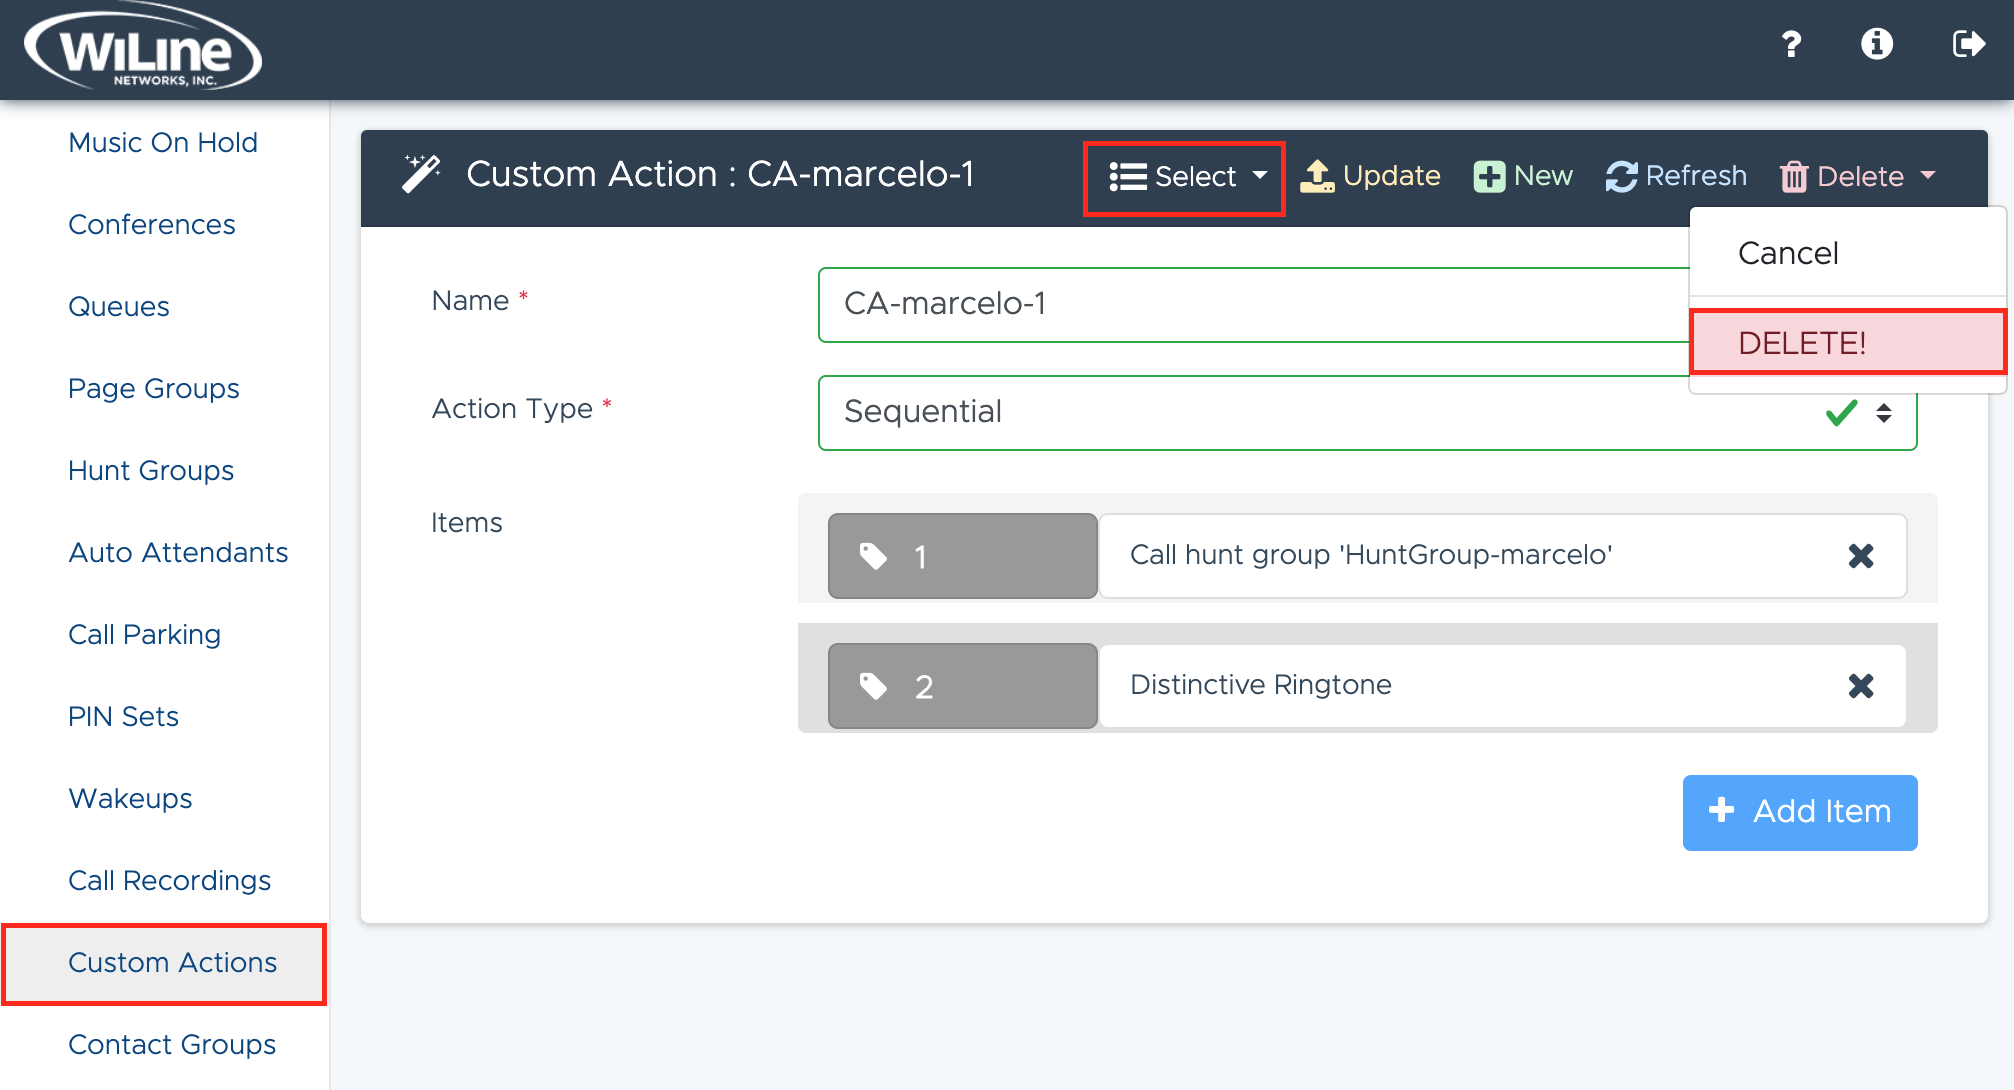Screen dimensions: 2014x1090
Task: Click the tag icon on item 1
Action: [x=873, y=556]
